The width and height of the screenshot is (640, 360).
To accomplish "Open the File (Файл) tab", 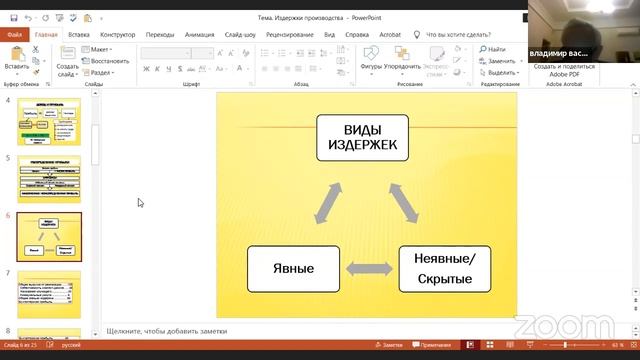I will click(15, 35).
